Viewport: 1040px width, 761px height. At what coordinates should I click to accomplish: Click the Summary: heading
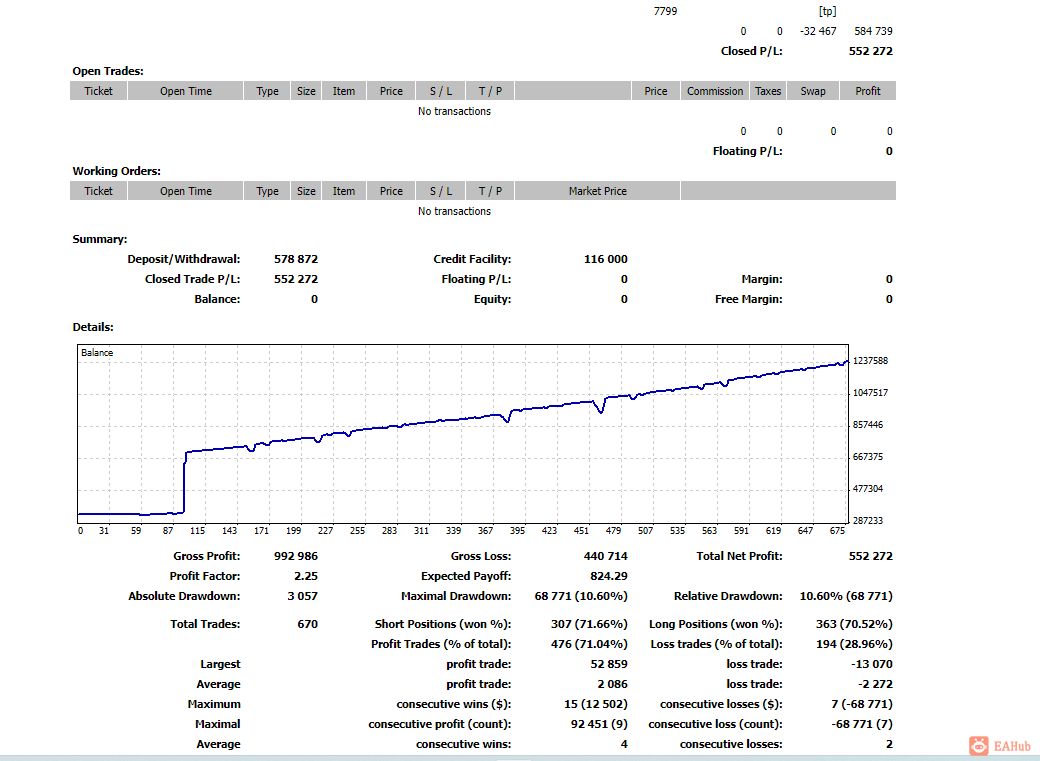pyautogui.click(x=99, y=239)
